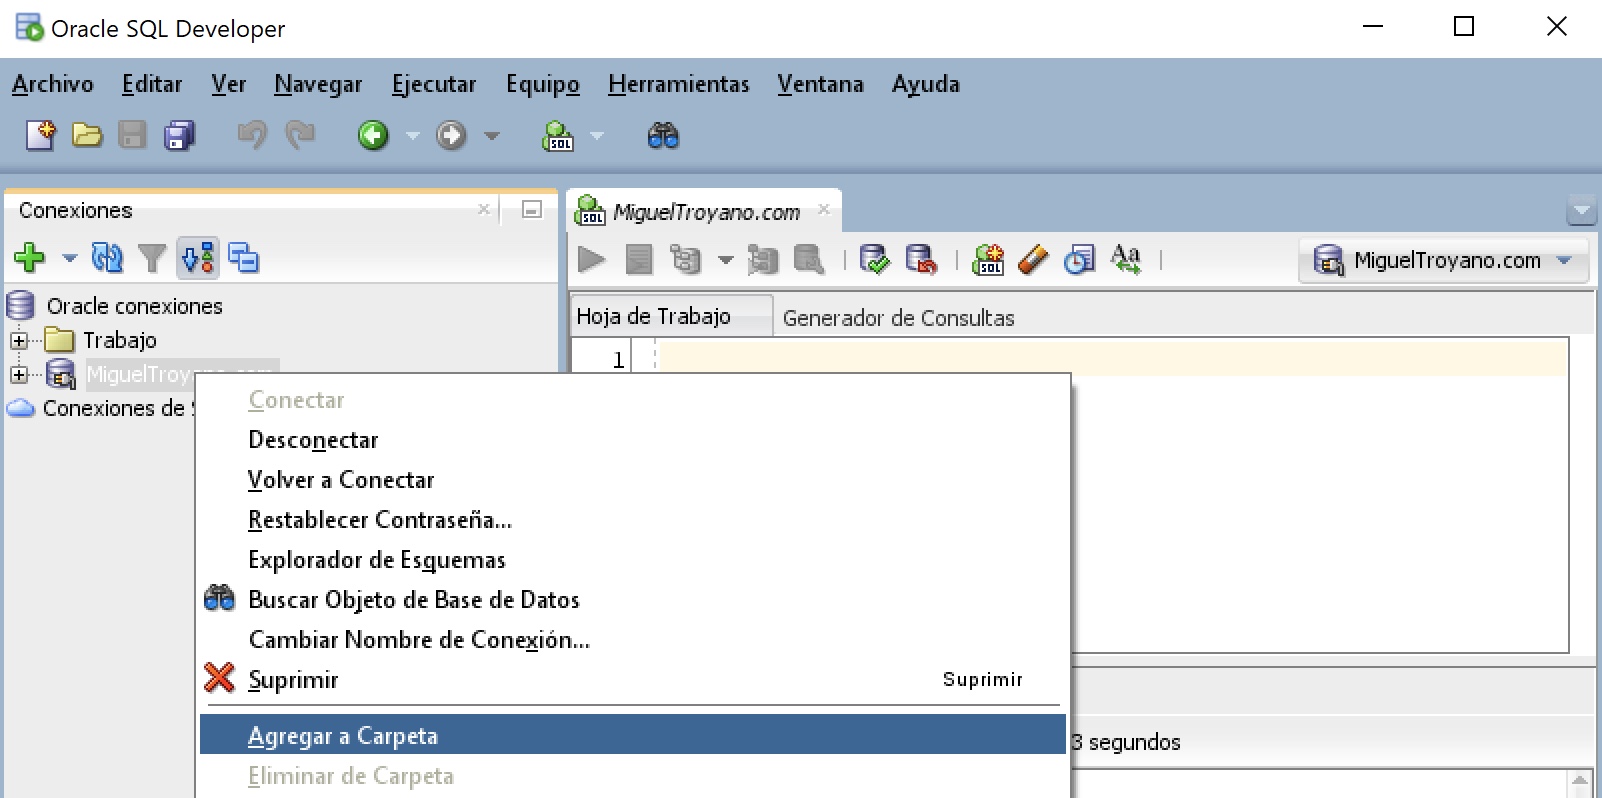Open the Ejecutar menu
Viewport: 1602px width, 798px height.
point(434,84)
